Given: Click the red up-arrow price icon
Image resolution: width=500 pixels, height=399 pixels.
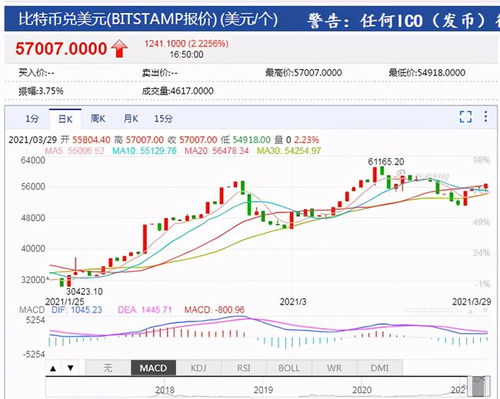Looking at the screenshot, I should tap(119, 49).
